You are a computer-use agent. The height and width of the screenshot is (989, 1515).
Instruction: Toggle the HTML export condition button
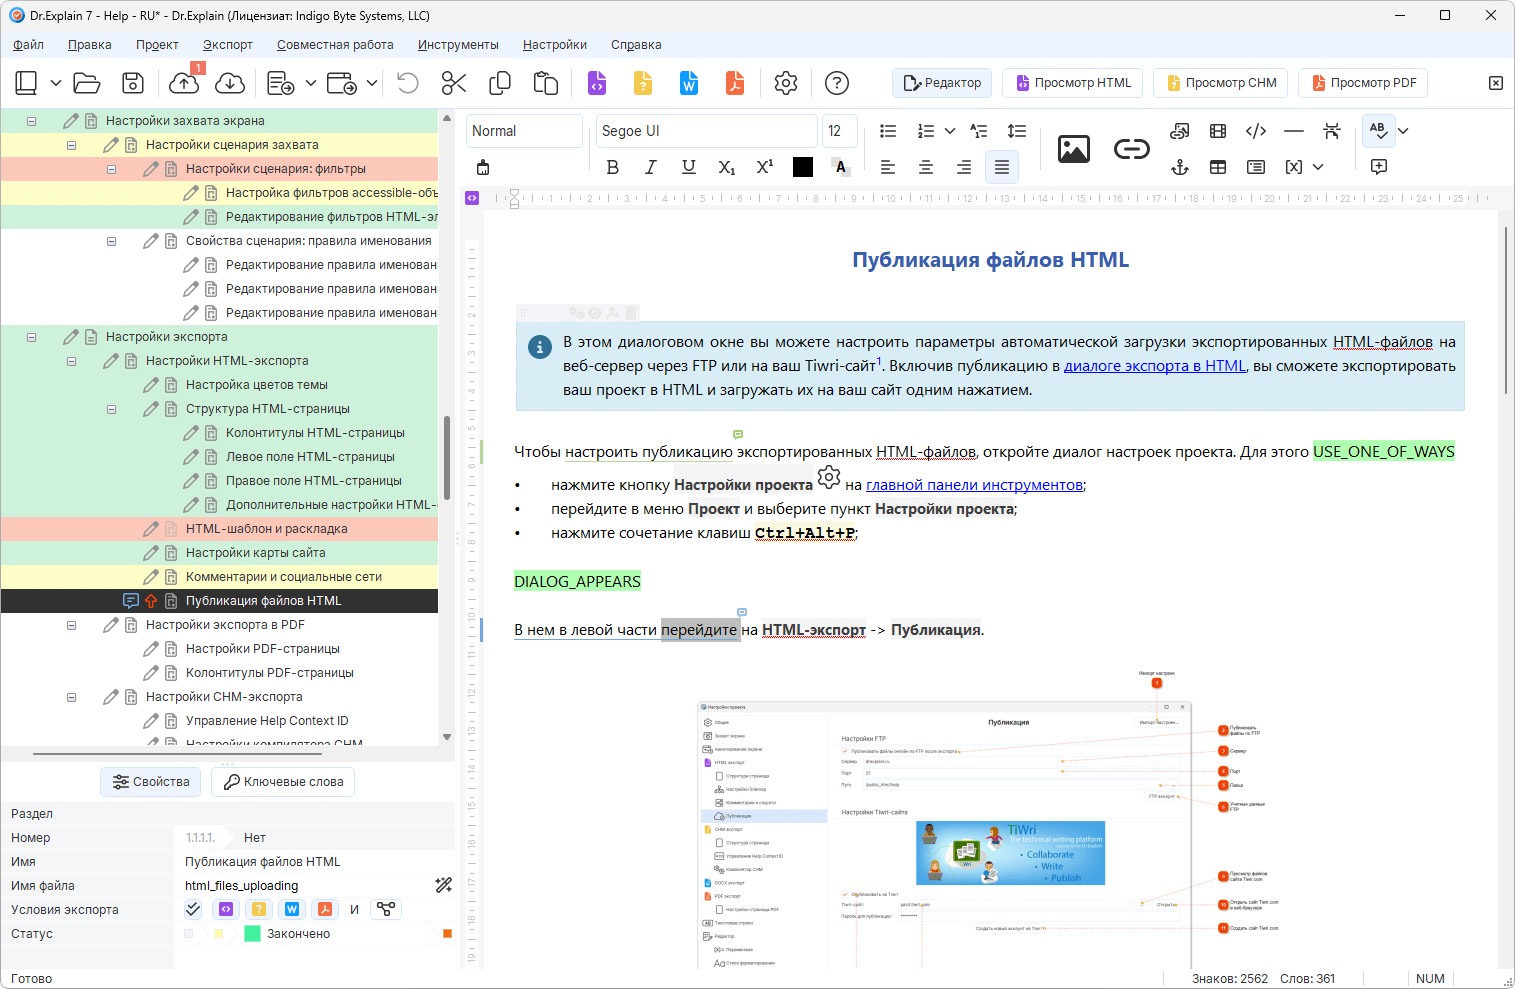[226, 909]
